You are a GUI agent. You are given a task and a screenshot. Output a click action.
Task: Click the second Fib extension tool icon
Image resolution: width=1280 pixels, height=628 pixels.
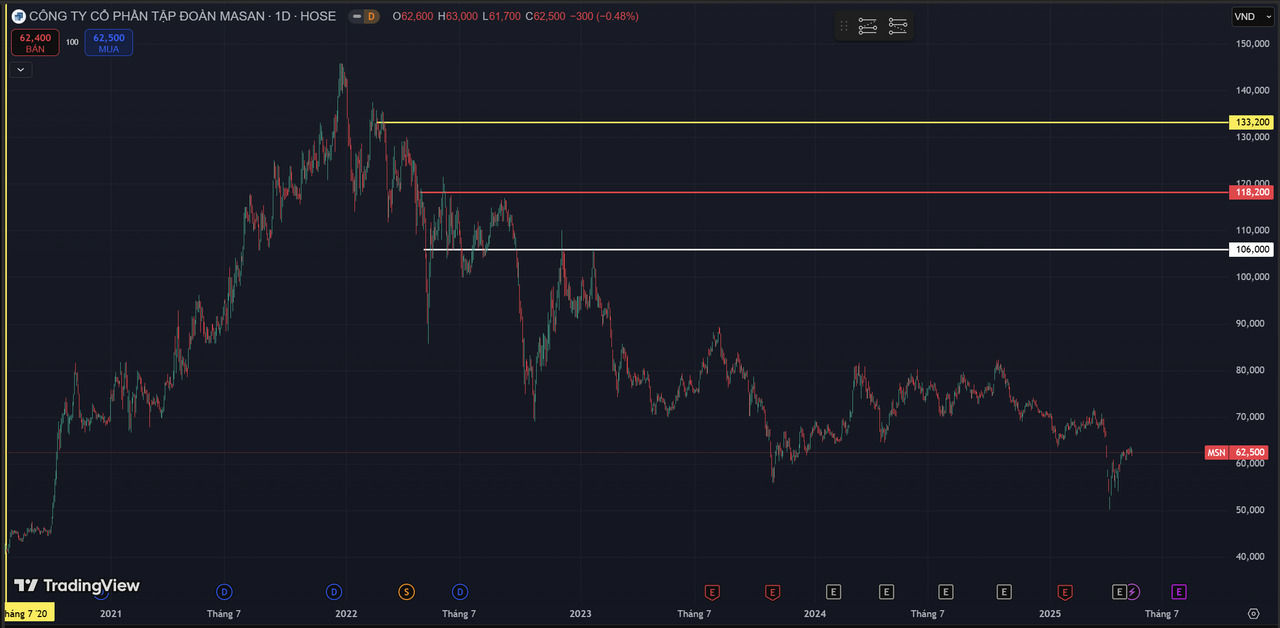[898, 26]
